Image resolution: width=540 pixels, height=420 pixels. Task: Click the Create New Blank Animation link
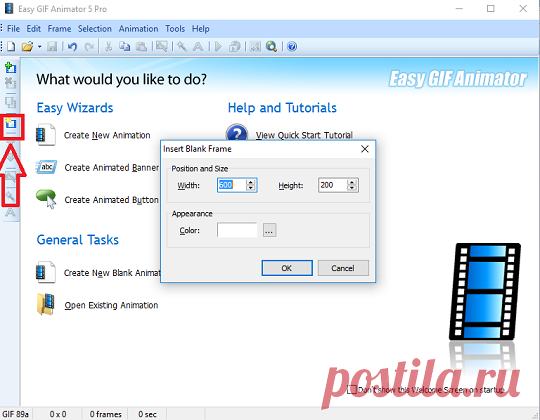pos(112,273)
